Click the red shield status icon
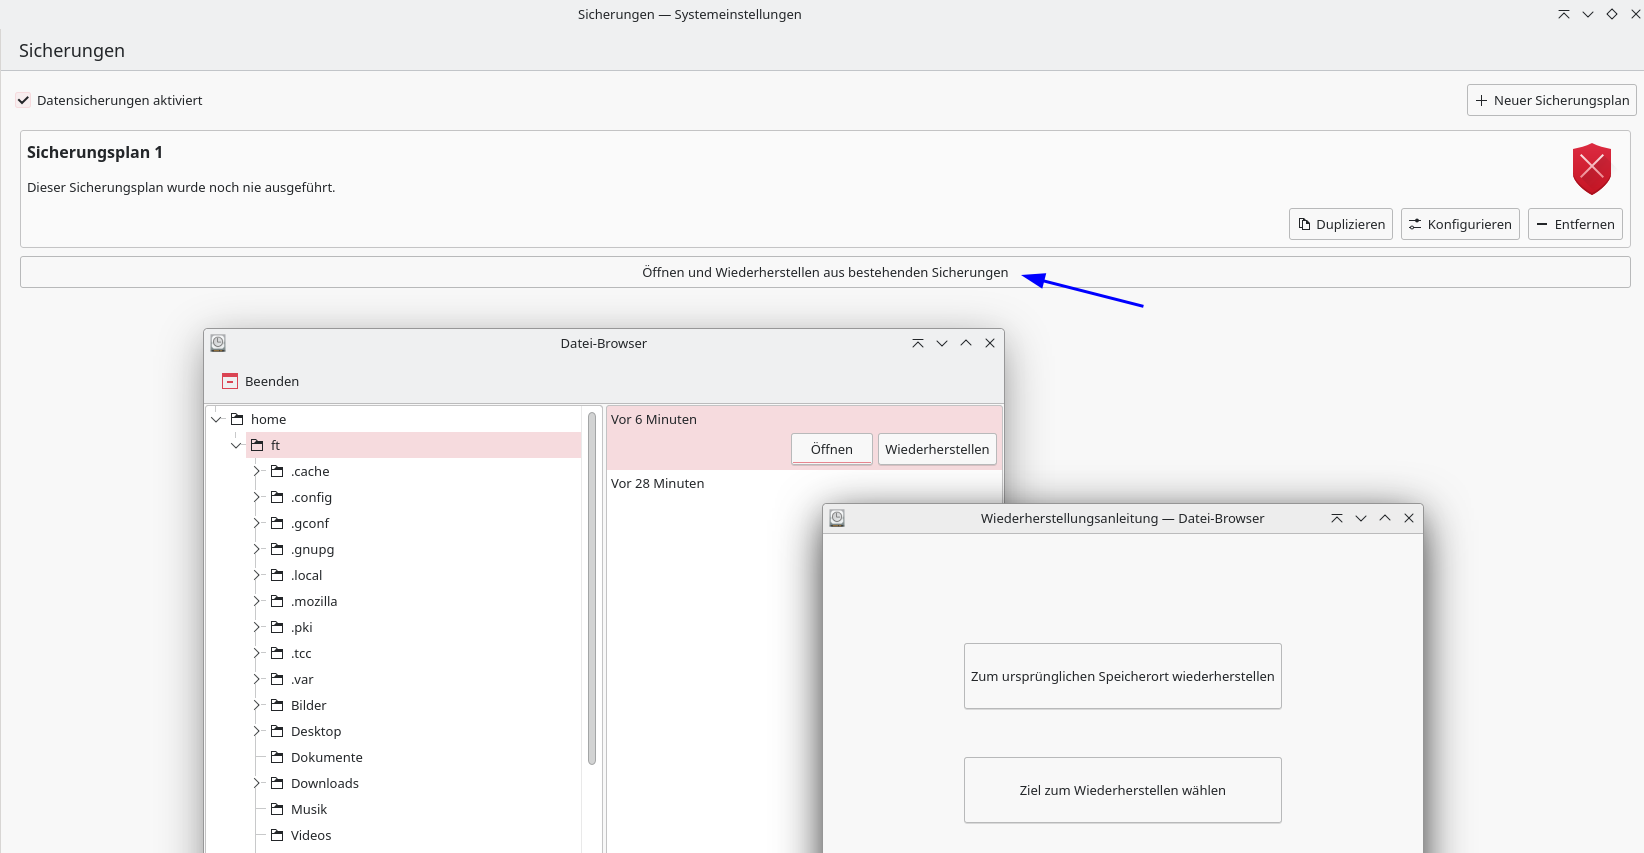The image size is (1644, 853). [x=1591, y=168]
